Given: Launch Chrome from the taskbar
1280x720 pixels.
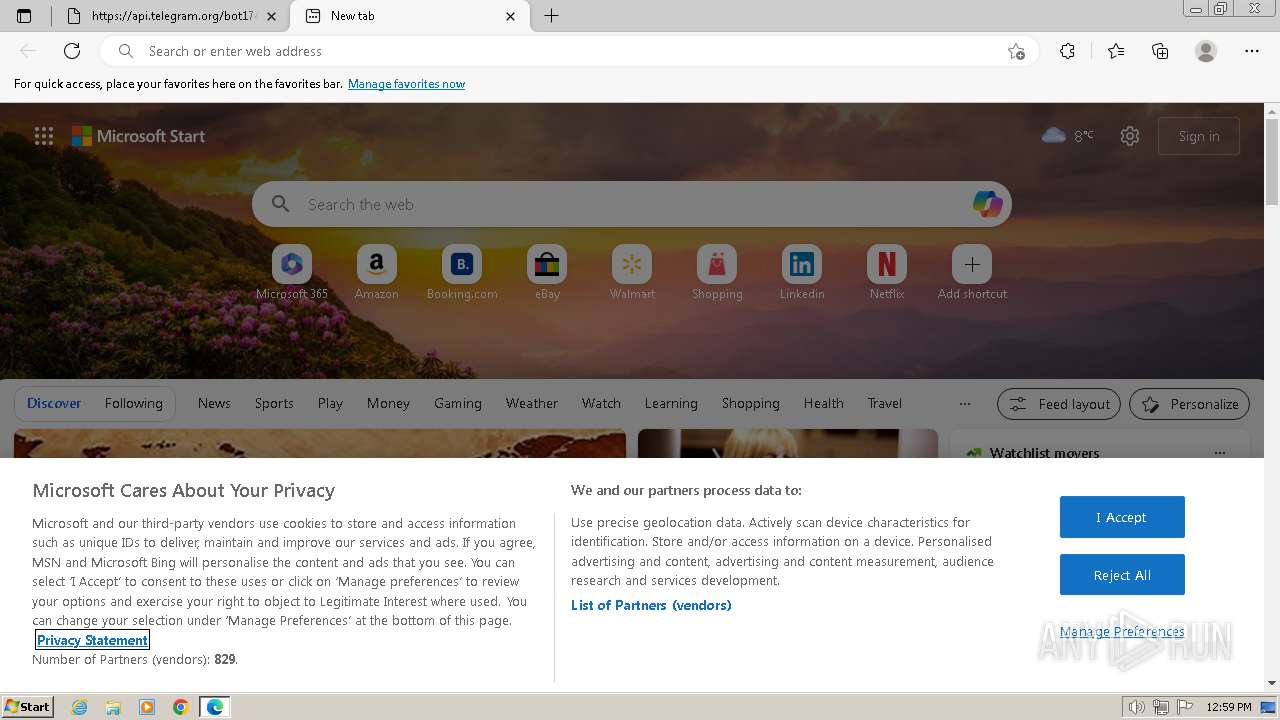Looking at the screenshot, I should pyautogui.click(x=181, y=707).
